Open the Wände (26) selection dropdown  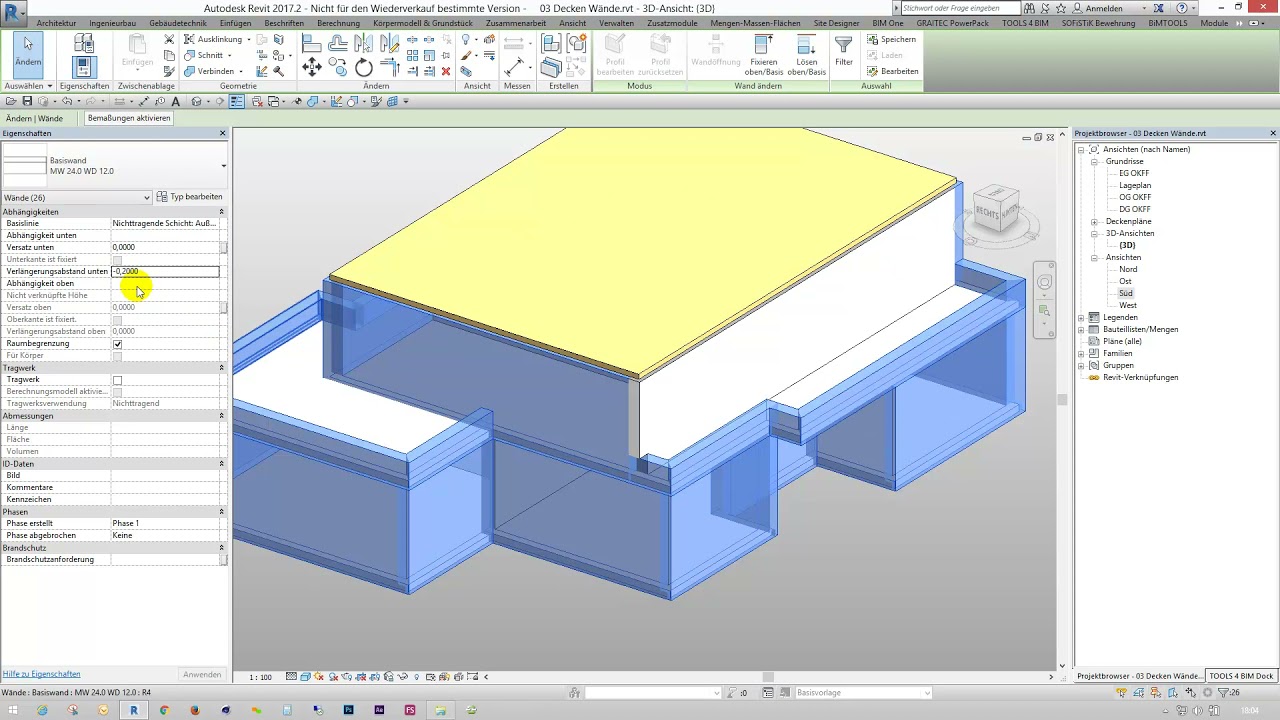[x=77, y=198]
